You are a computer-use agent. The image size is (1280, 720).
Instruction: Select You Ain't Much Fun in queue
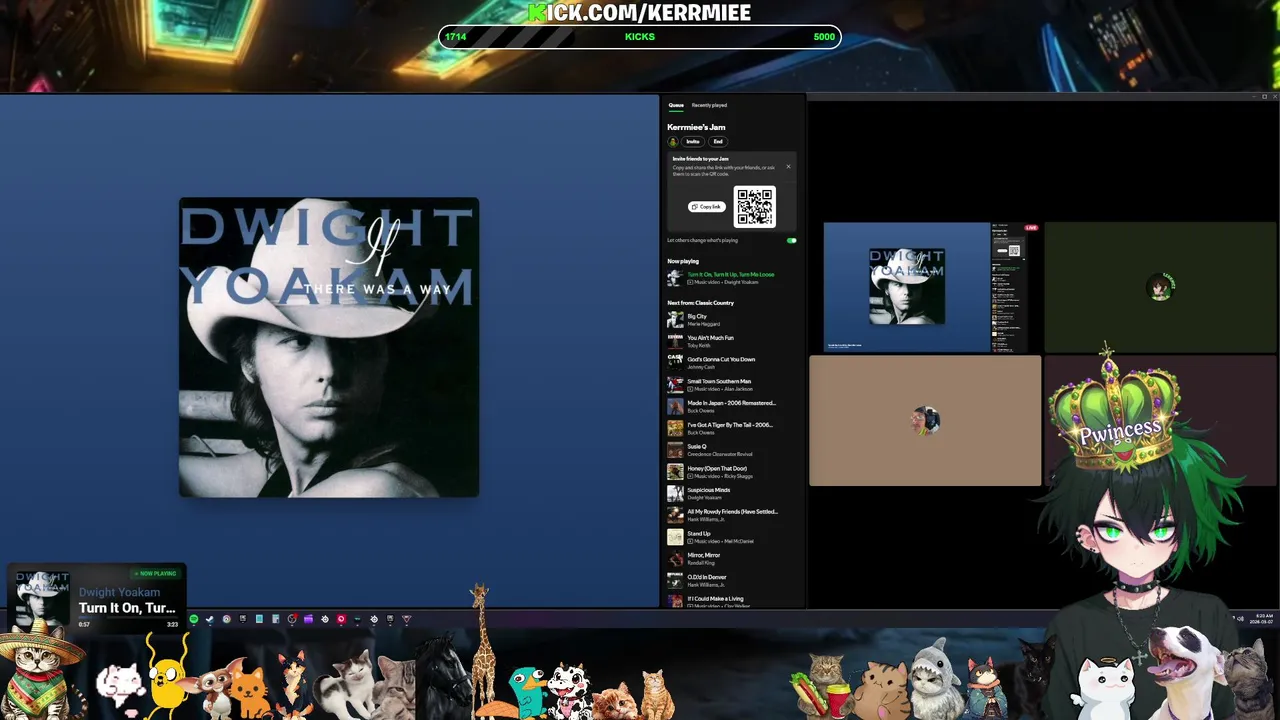[733, 342]
